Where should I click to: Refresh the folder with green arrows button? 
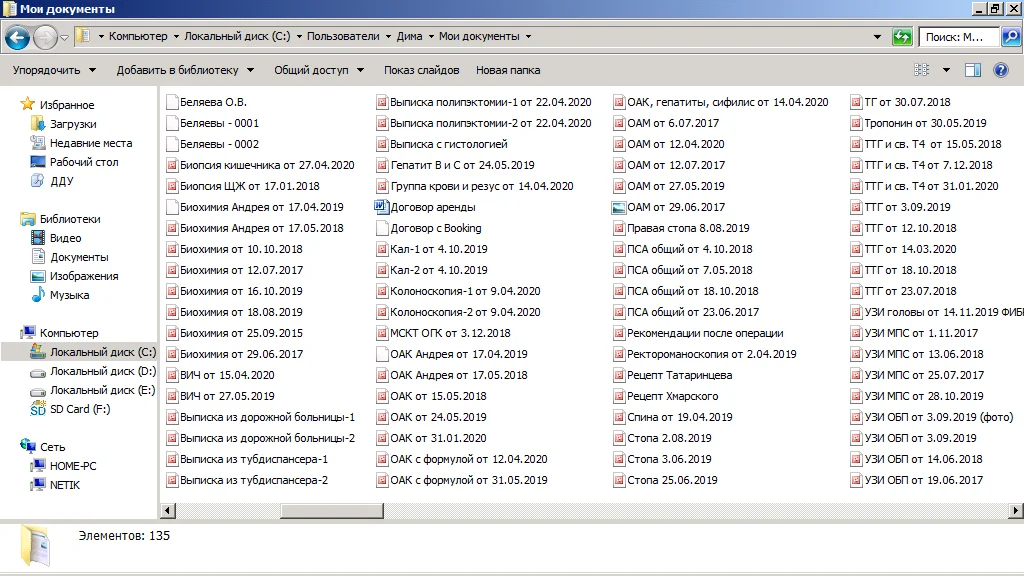[x=902, y=37]
